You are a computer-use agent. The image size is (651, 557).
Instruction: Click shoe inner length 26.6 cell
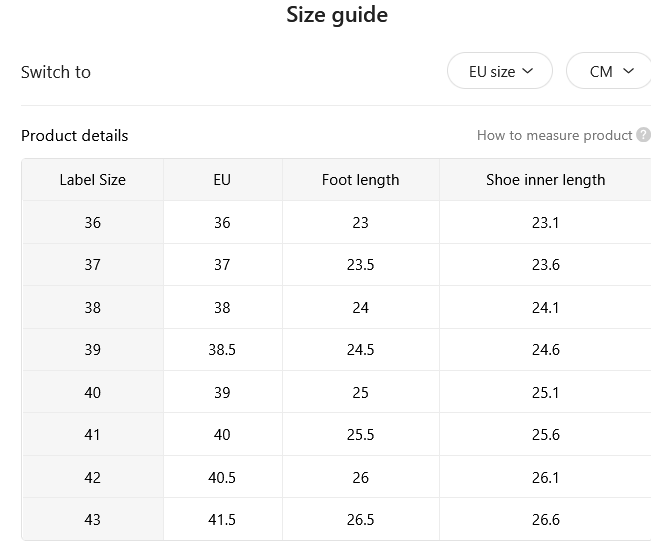[546, 520]
